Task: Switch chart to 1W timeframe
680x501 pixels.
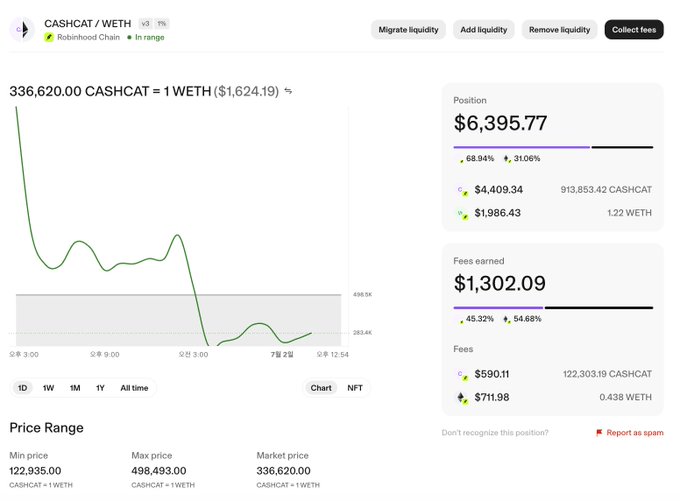Action: click(48, 388)
